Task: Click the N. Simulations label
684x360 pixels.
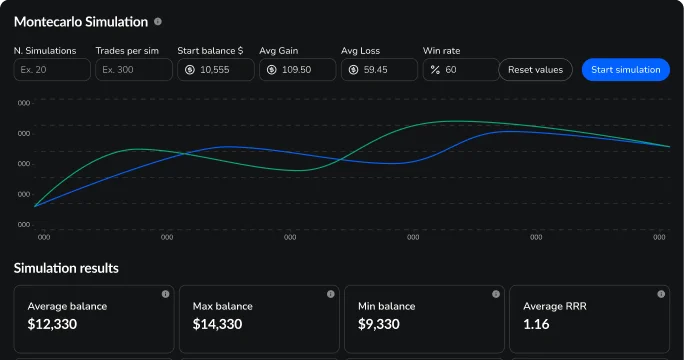Action: click(45, 51)
